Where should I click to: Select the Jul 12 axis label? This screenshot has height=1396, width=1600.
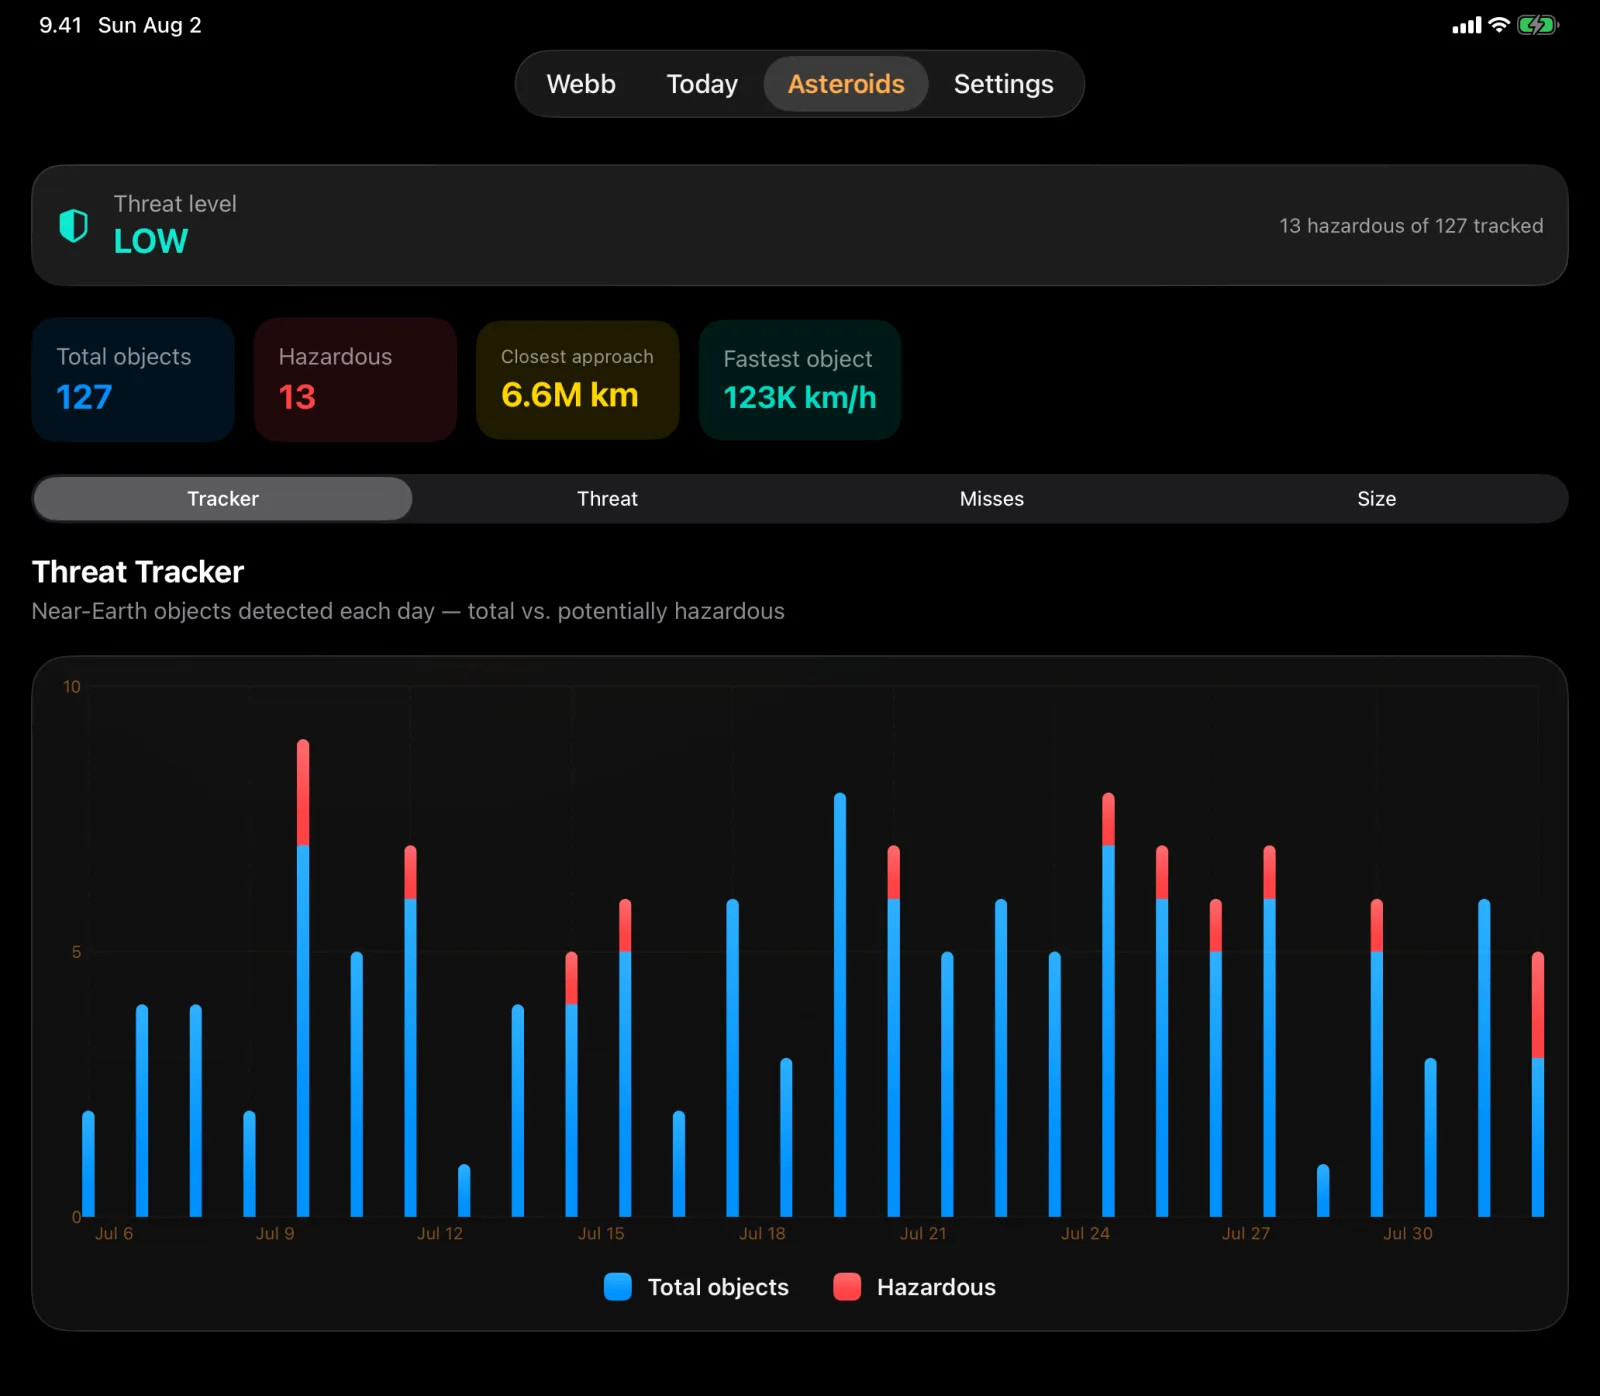pos(440,1234)
